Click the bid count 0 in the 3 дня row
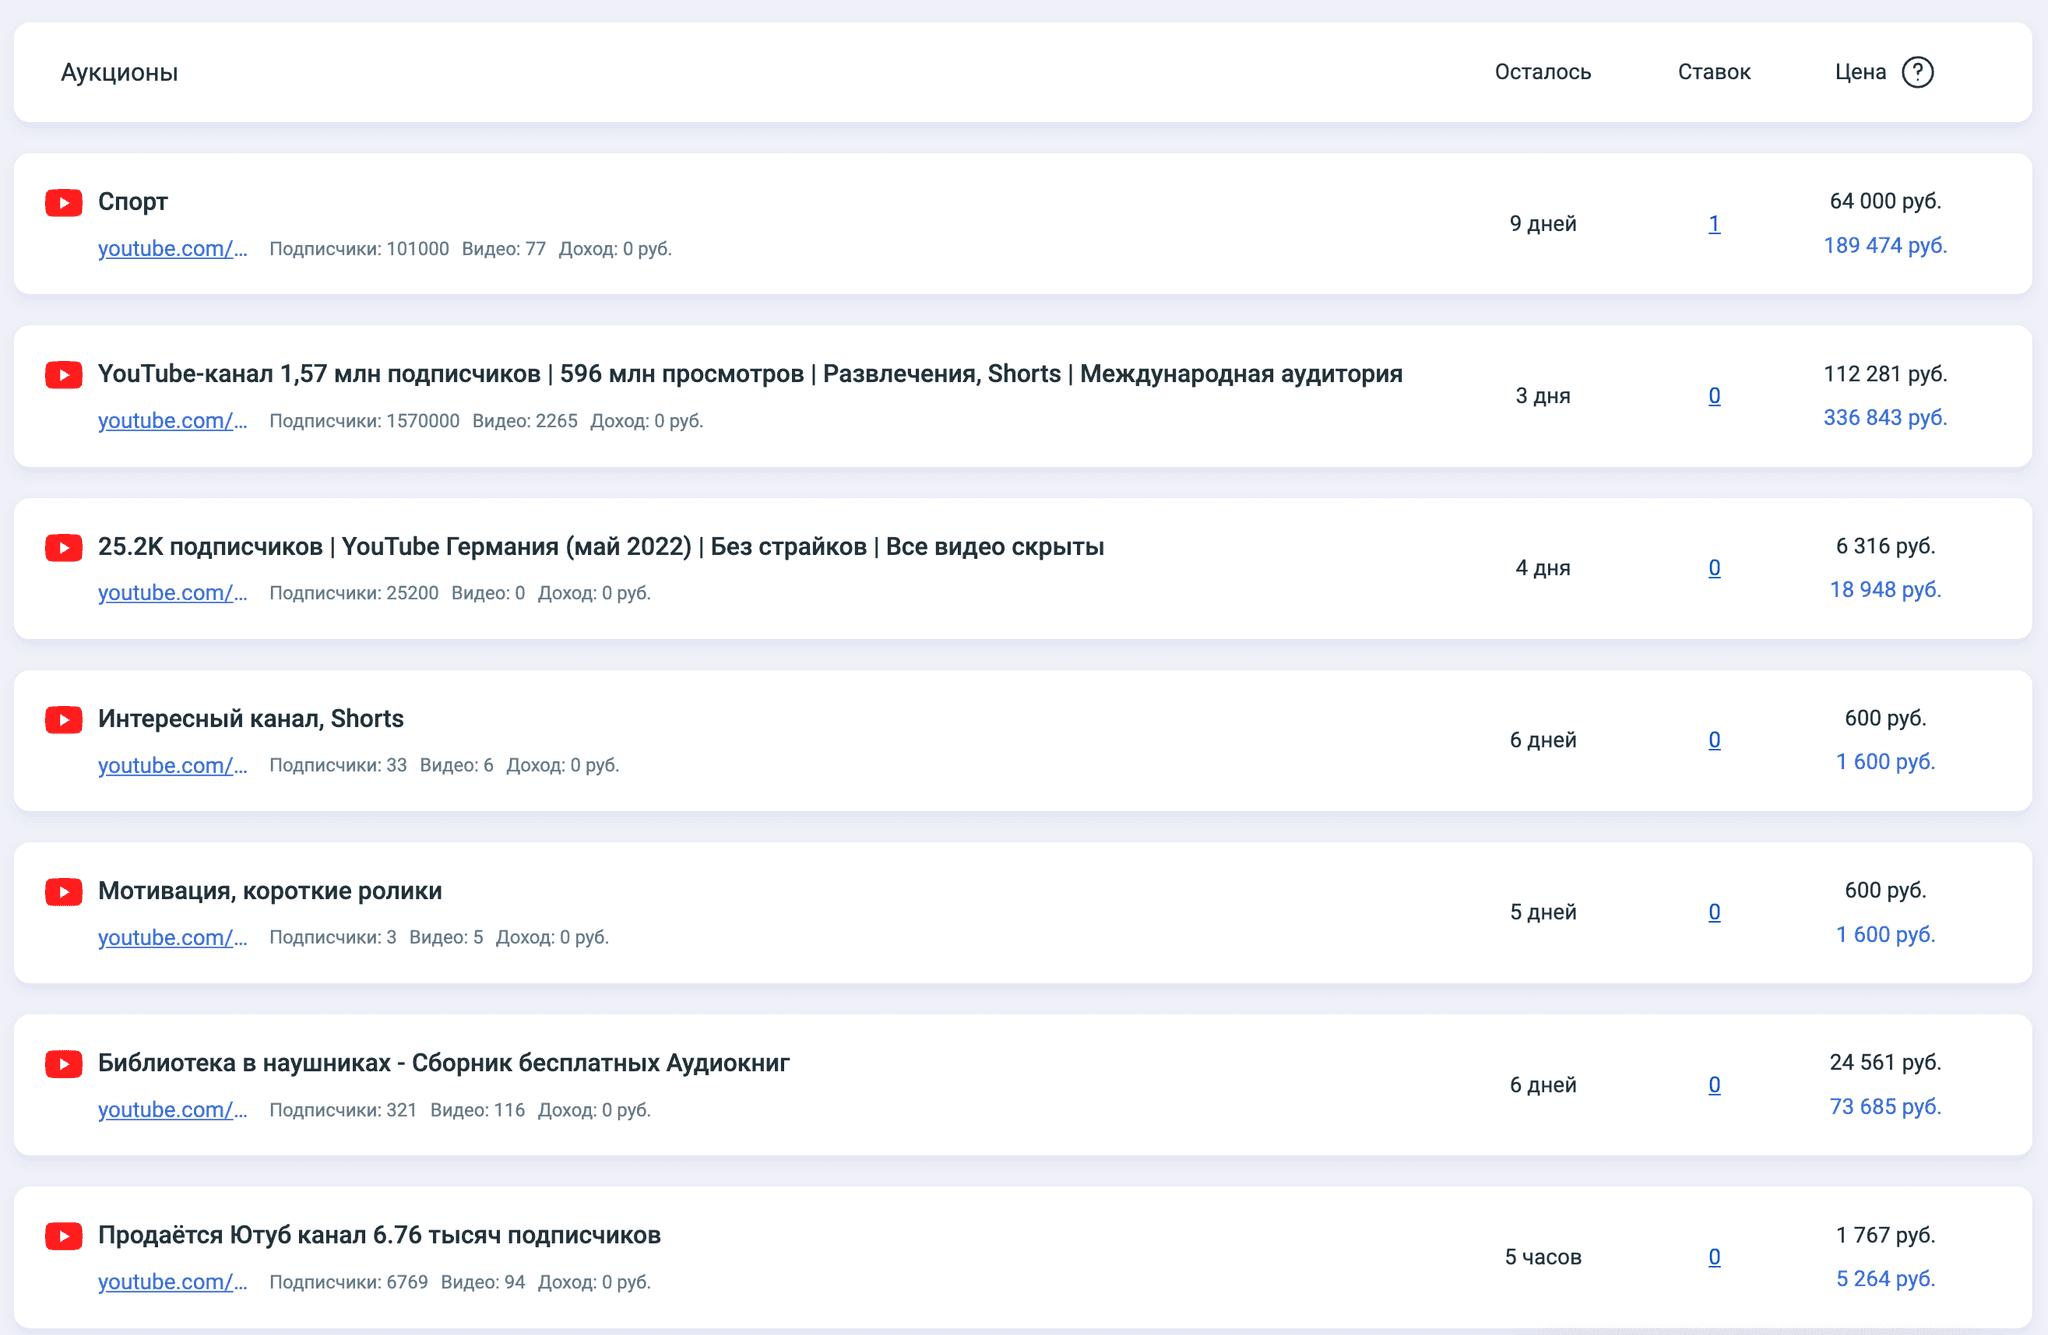Image resolution: width=2048 pixels, height=1335 pixels. tap(1714, 396)
